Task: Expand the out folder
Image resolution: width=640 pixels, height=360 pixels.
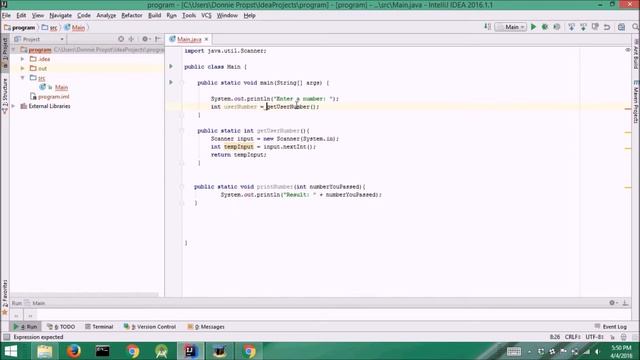Action: pos(22,68)
